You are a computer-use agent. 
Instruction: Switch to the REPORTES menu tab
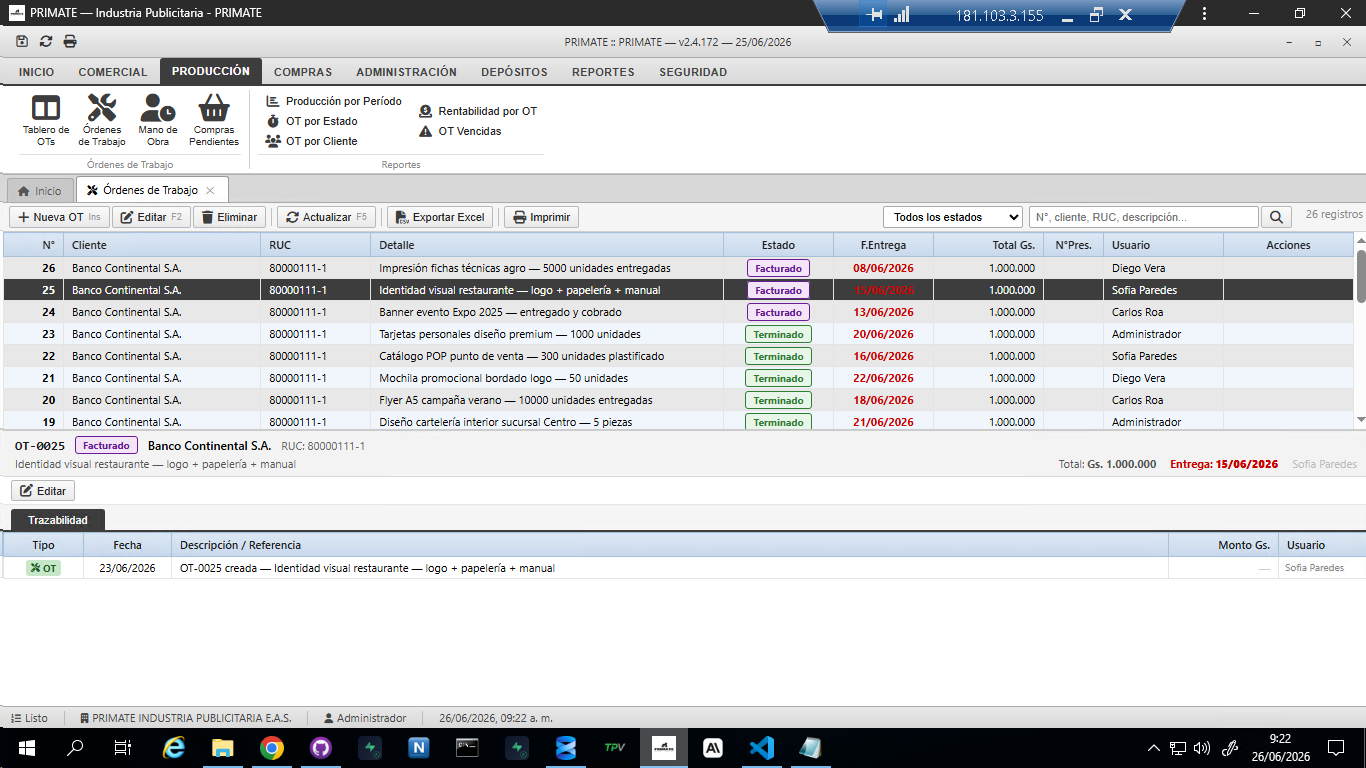click(x=603, y=72)
